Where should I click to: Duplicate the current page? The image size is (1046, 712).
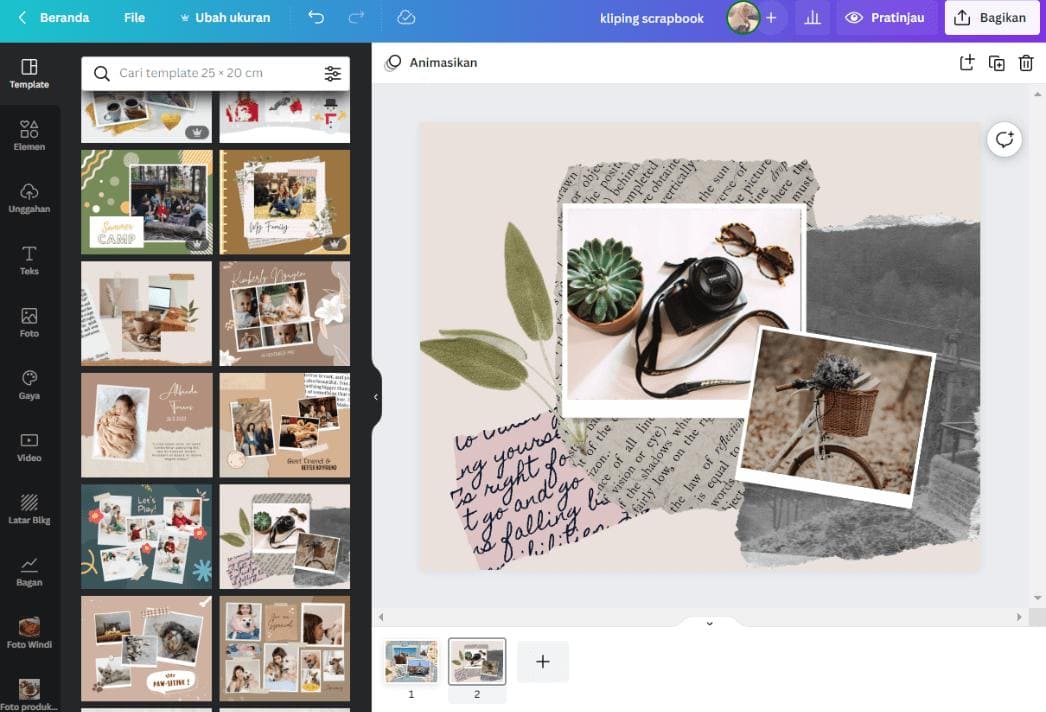point(997,63)
